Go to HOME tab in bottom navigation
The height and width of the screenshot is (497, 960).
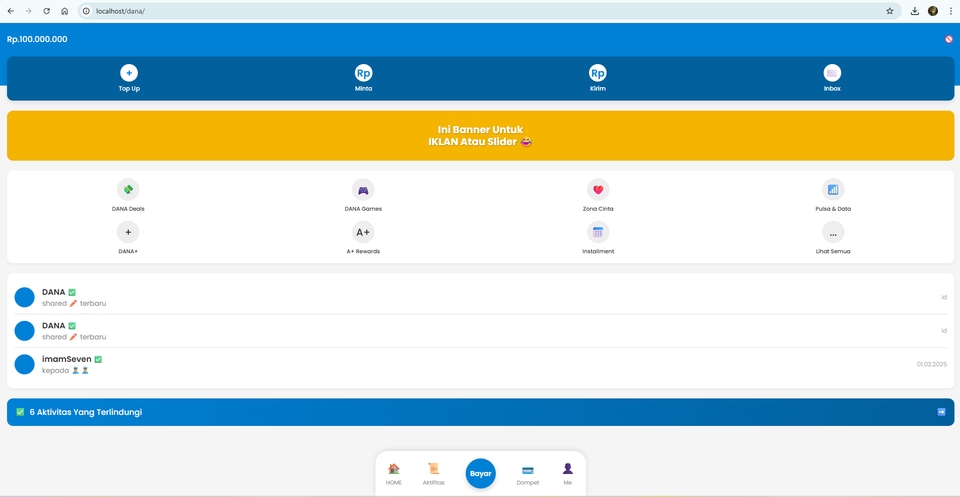pos(394,474)
